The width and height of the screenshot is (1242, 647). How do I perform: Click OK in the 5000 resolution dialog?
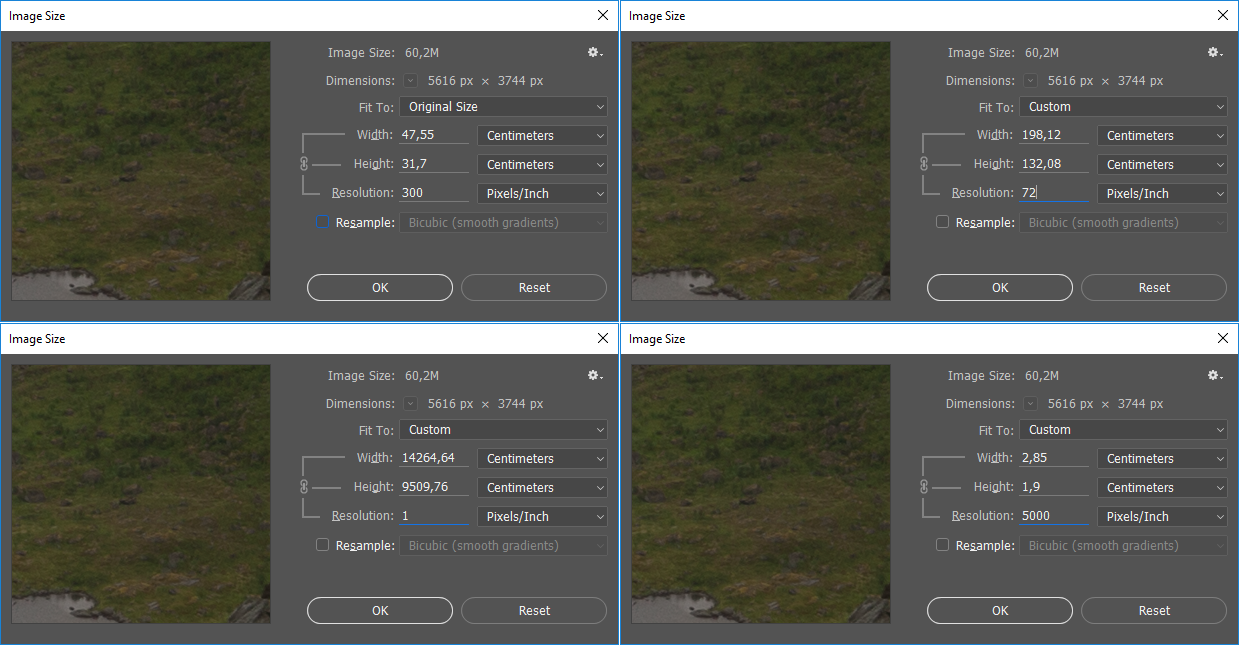(x=1000, y=611)
